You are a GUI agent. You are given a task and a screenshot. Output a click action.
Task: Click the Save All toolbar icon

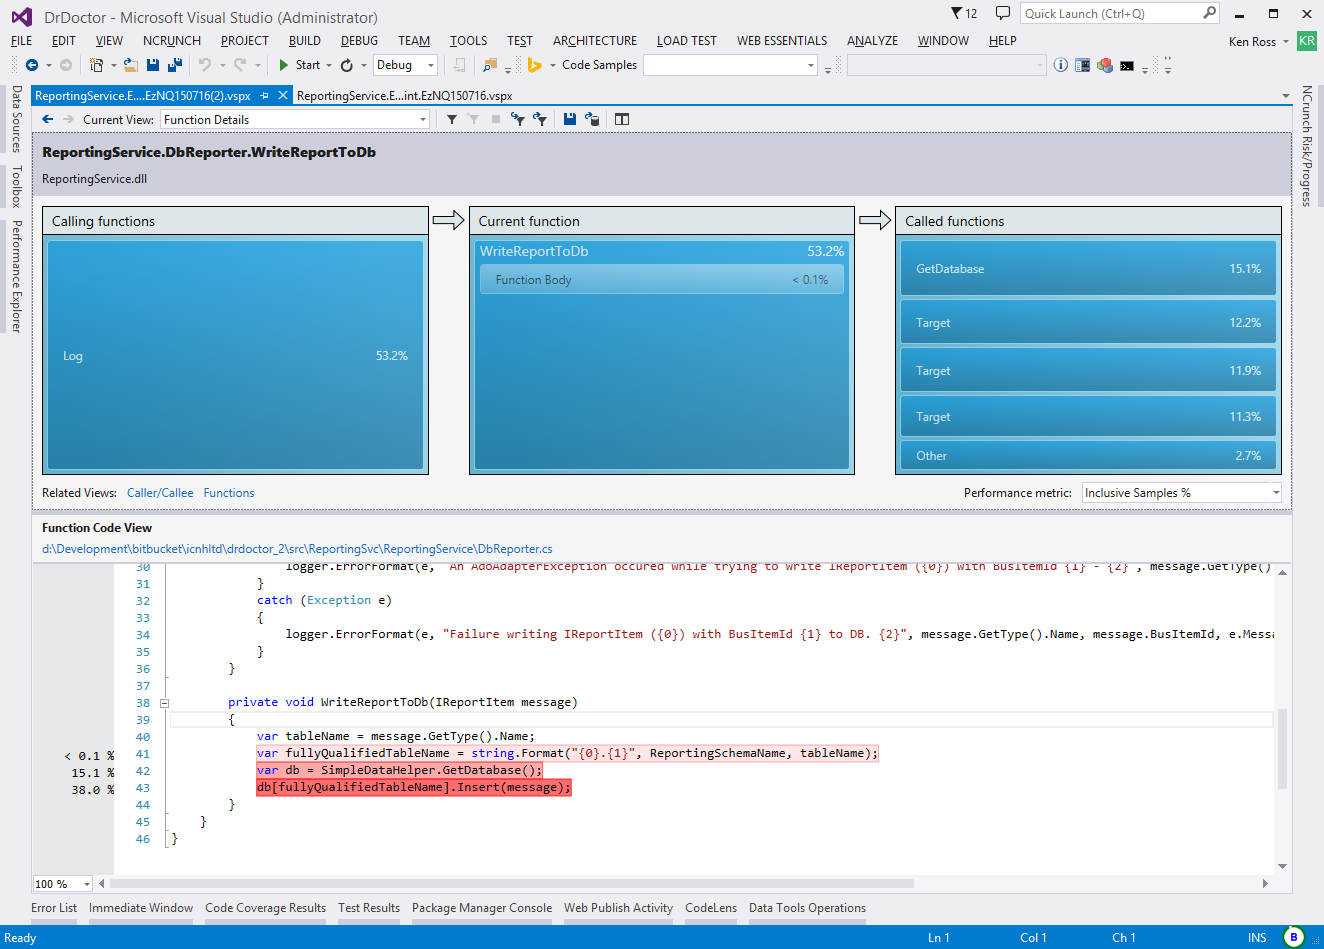tap(175, 65)
